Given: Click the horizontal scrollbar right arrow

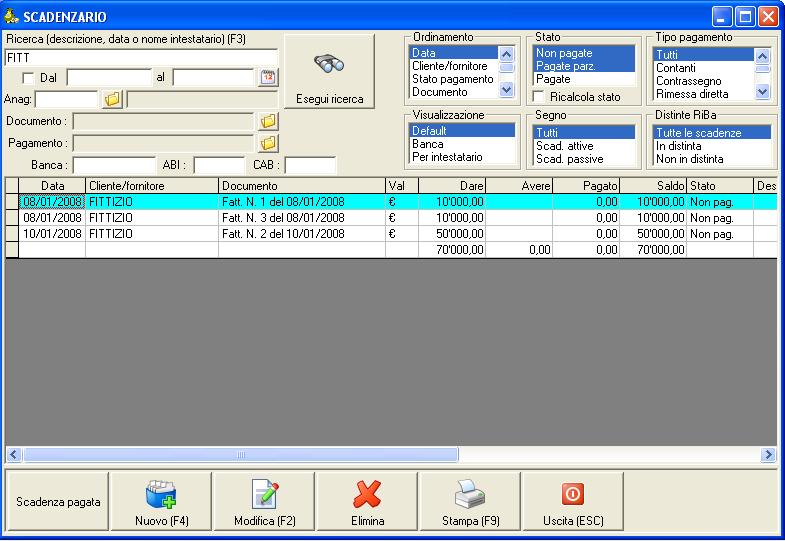Looking at the screenshot, I should (x=768, y=454).
